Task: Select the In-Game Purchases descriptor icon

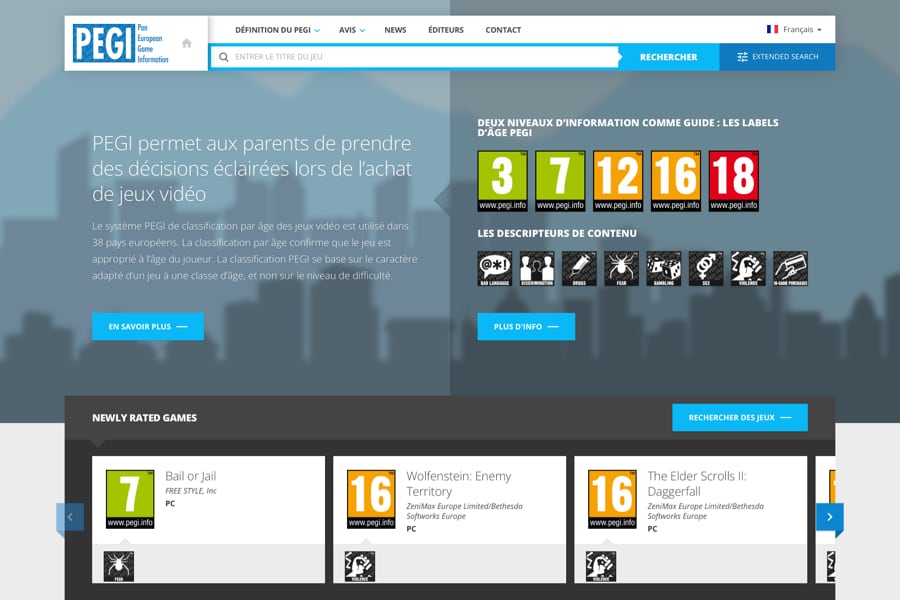Action: (x=790, y=268)
